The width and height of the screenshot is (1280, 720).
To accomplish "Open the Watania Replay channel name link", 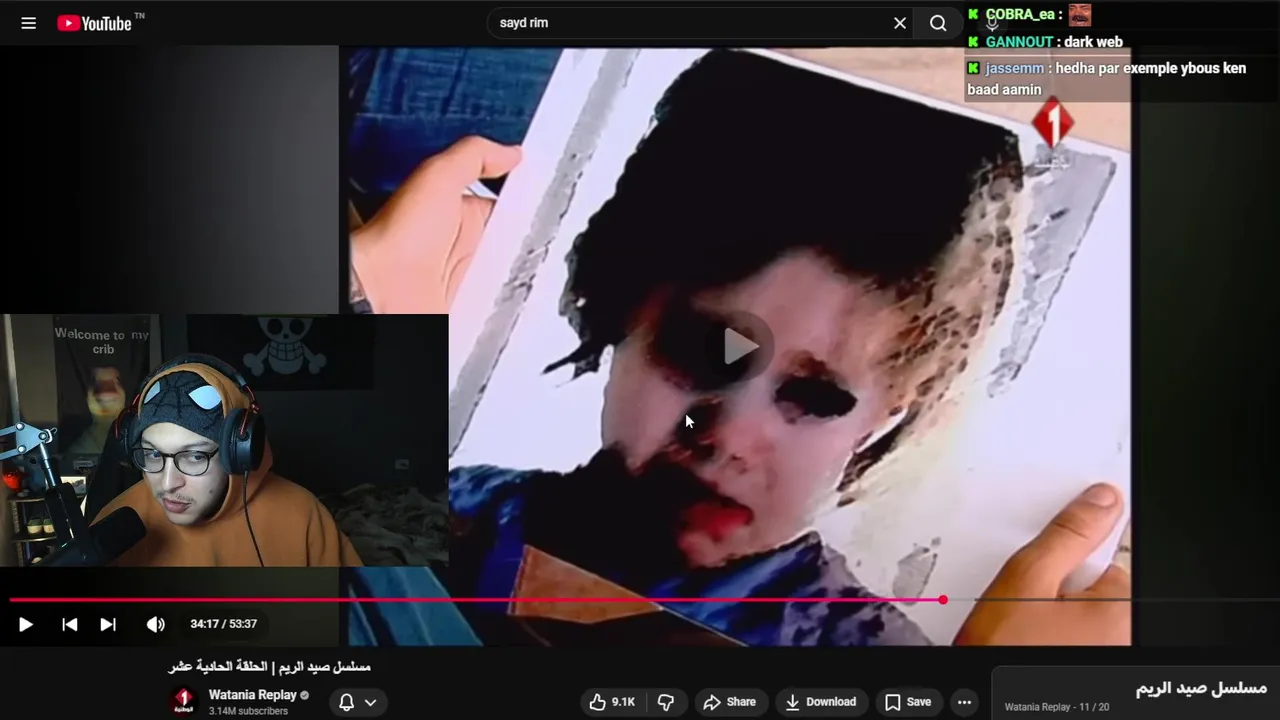I will tap(253, 695).
